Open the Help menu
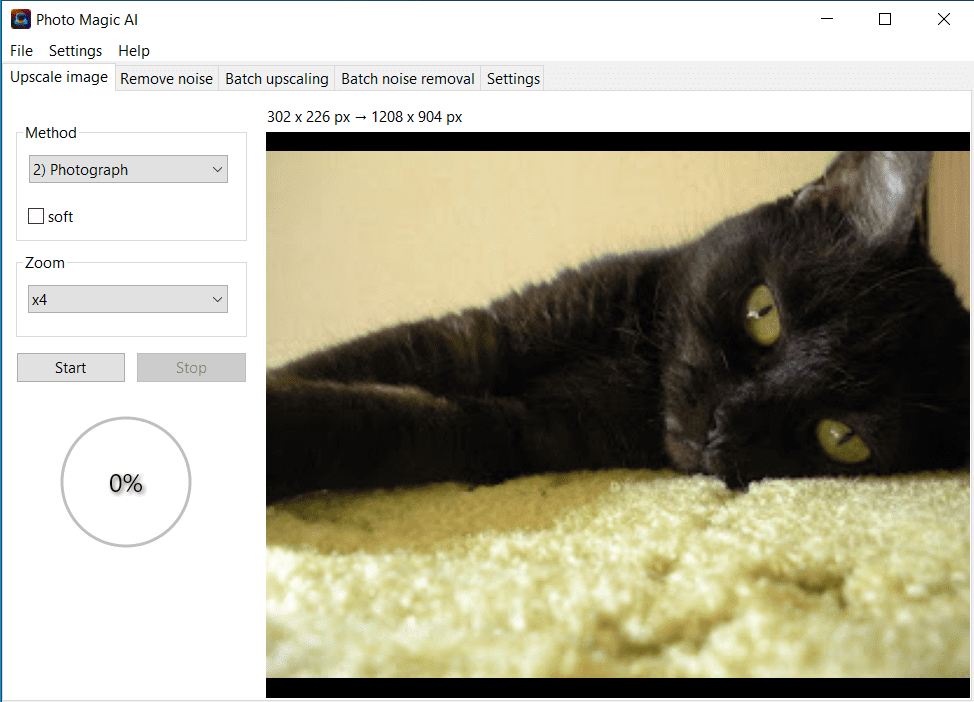Viewport: 974px width, 702px height. click(134, 51)
